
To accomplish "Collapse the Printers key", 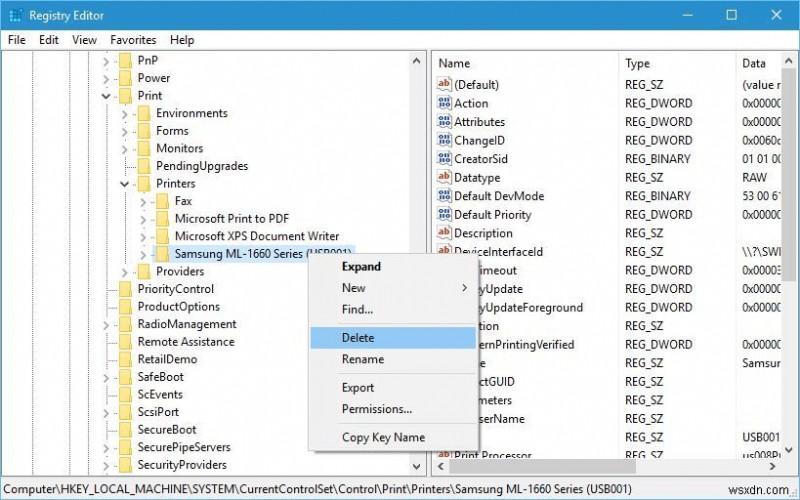I will click(x=124, y=184).
